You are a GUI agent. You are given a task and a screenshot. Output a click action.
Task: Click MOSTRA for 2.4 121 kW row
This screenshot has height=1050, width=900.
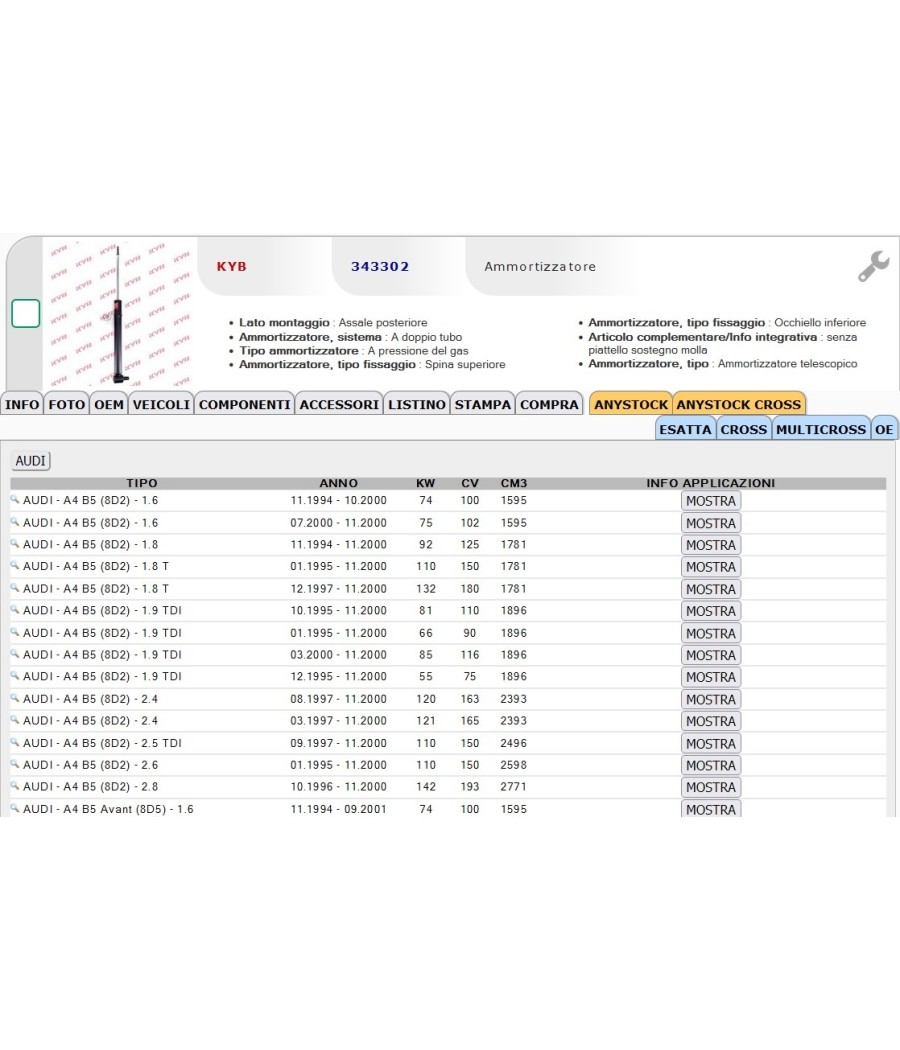coord(710,721)
